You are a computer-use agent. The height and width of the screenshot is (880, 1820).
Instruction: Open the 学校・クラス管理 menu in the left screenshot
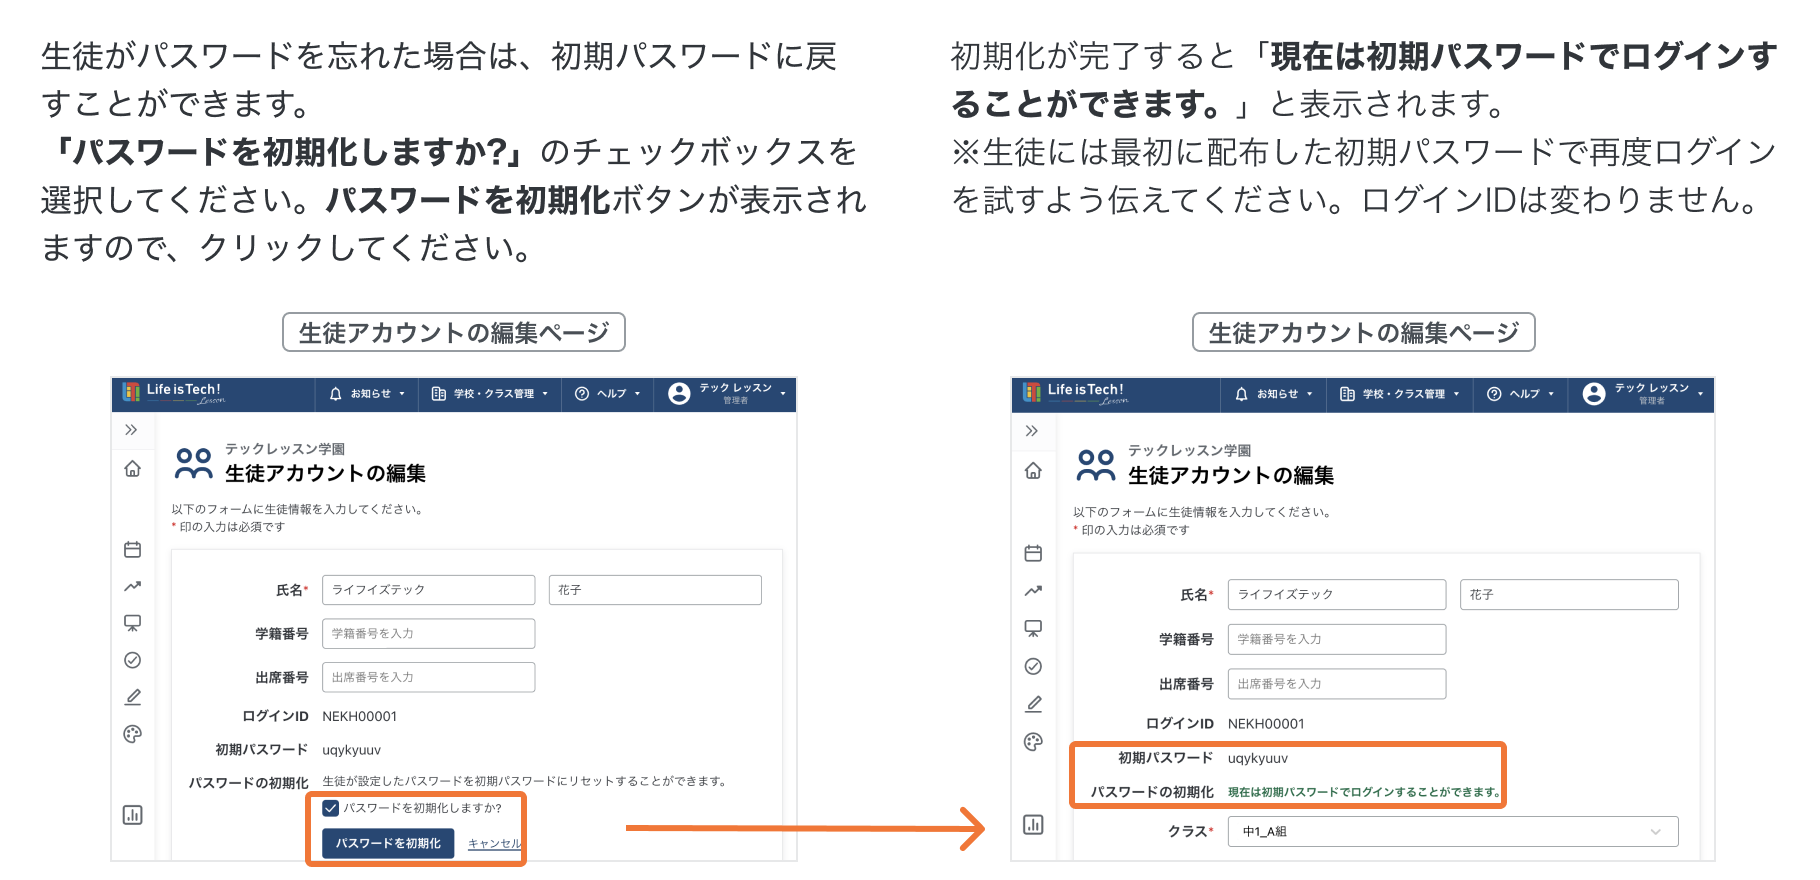pyautogui.click(x=490, y=394)
